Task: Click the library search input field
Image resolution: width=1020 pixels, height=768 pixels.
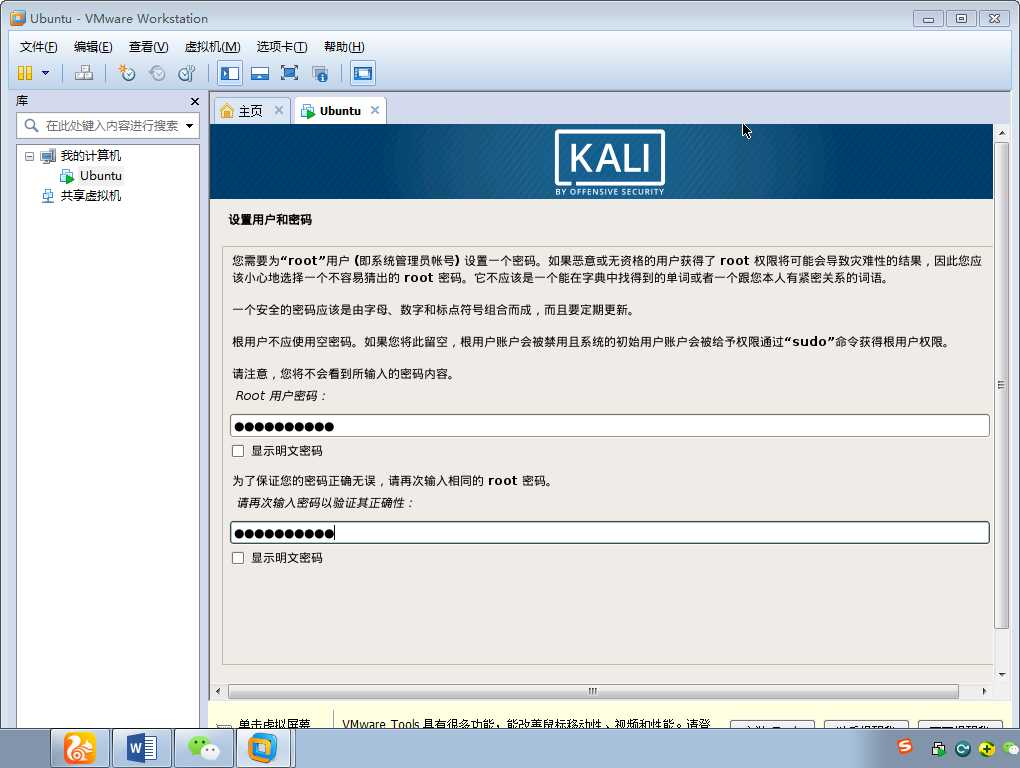Action: pyautogui.click(x=107, y=126)
